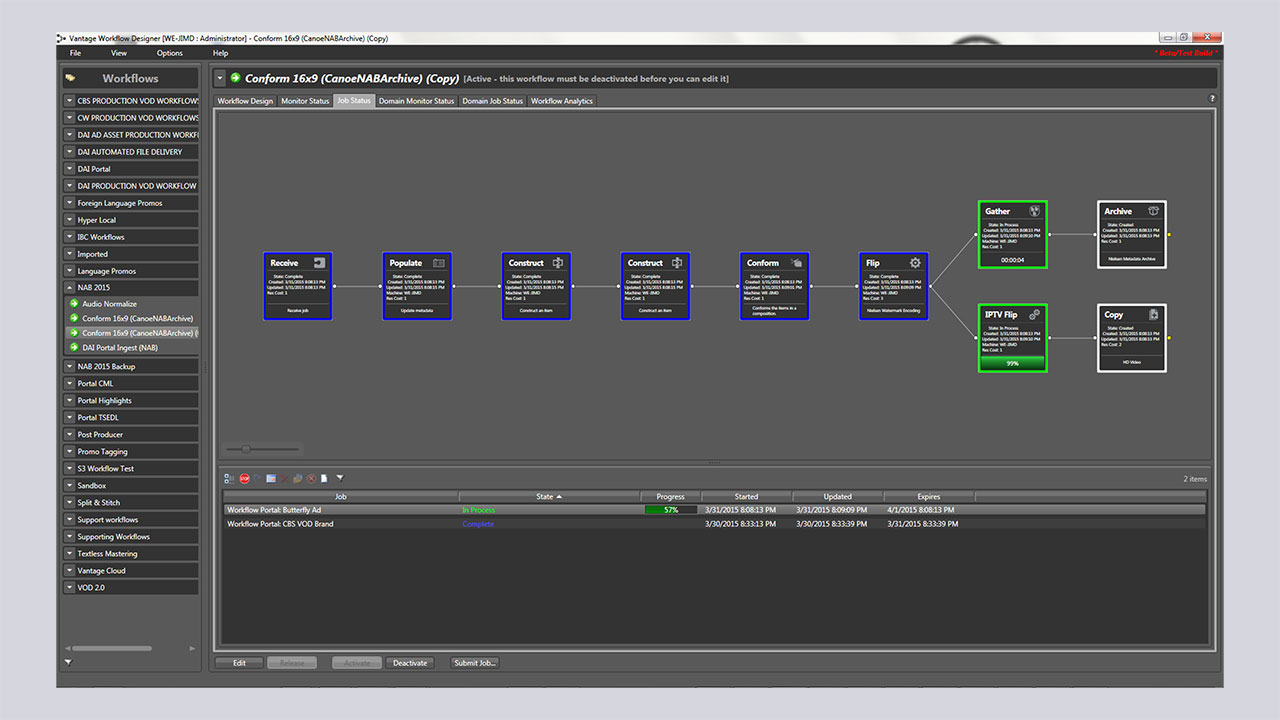Click the Deactivate button
1280x720 pixels.
[x=410, y=663]
